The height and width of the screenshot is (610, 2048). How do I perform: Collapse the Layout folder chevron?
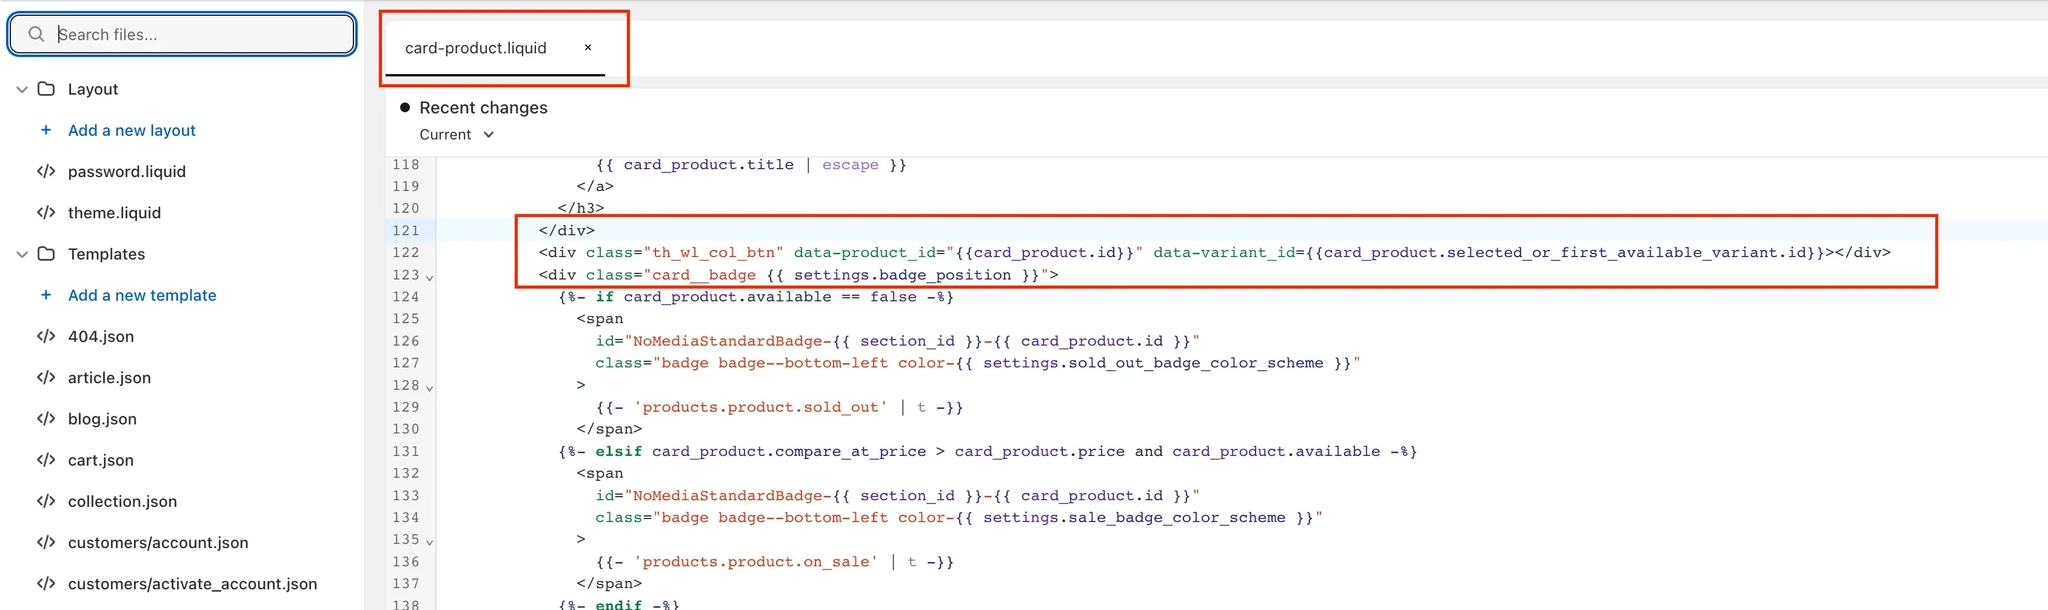(22, 89)
